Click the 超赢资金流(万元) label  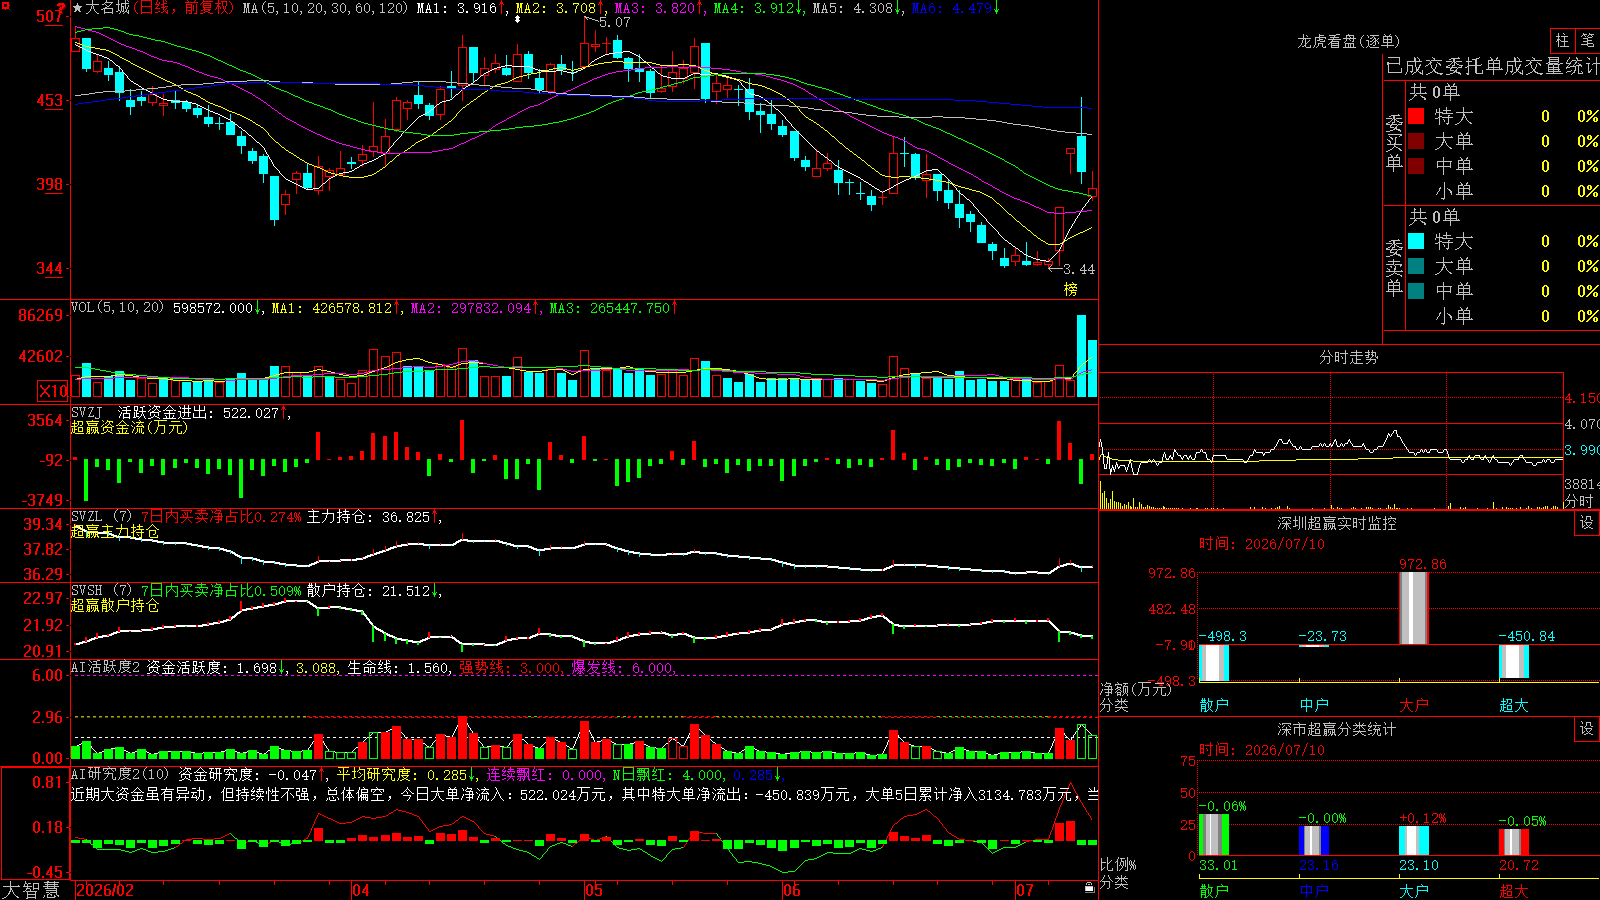pos(129,427)
